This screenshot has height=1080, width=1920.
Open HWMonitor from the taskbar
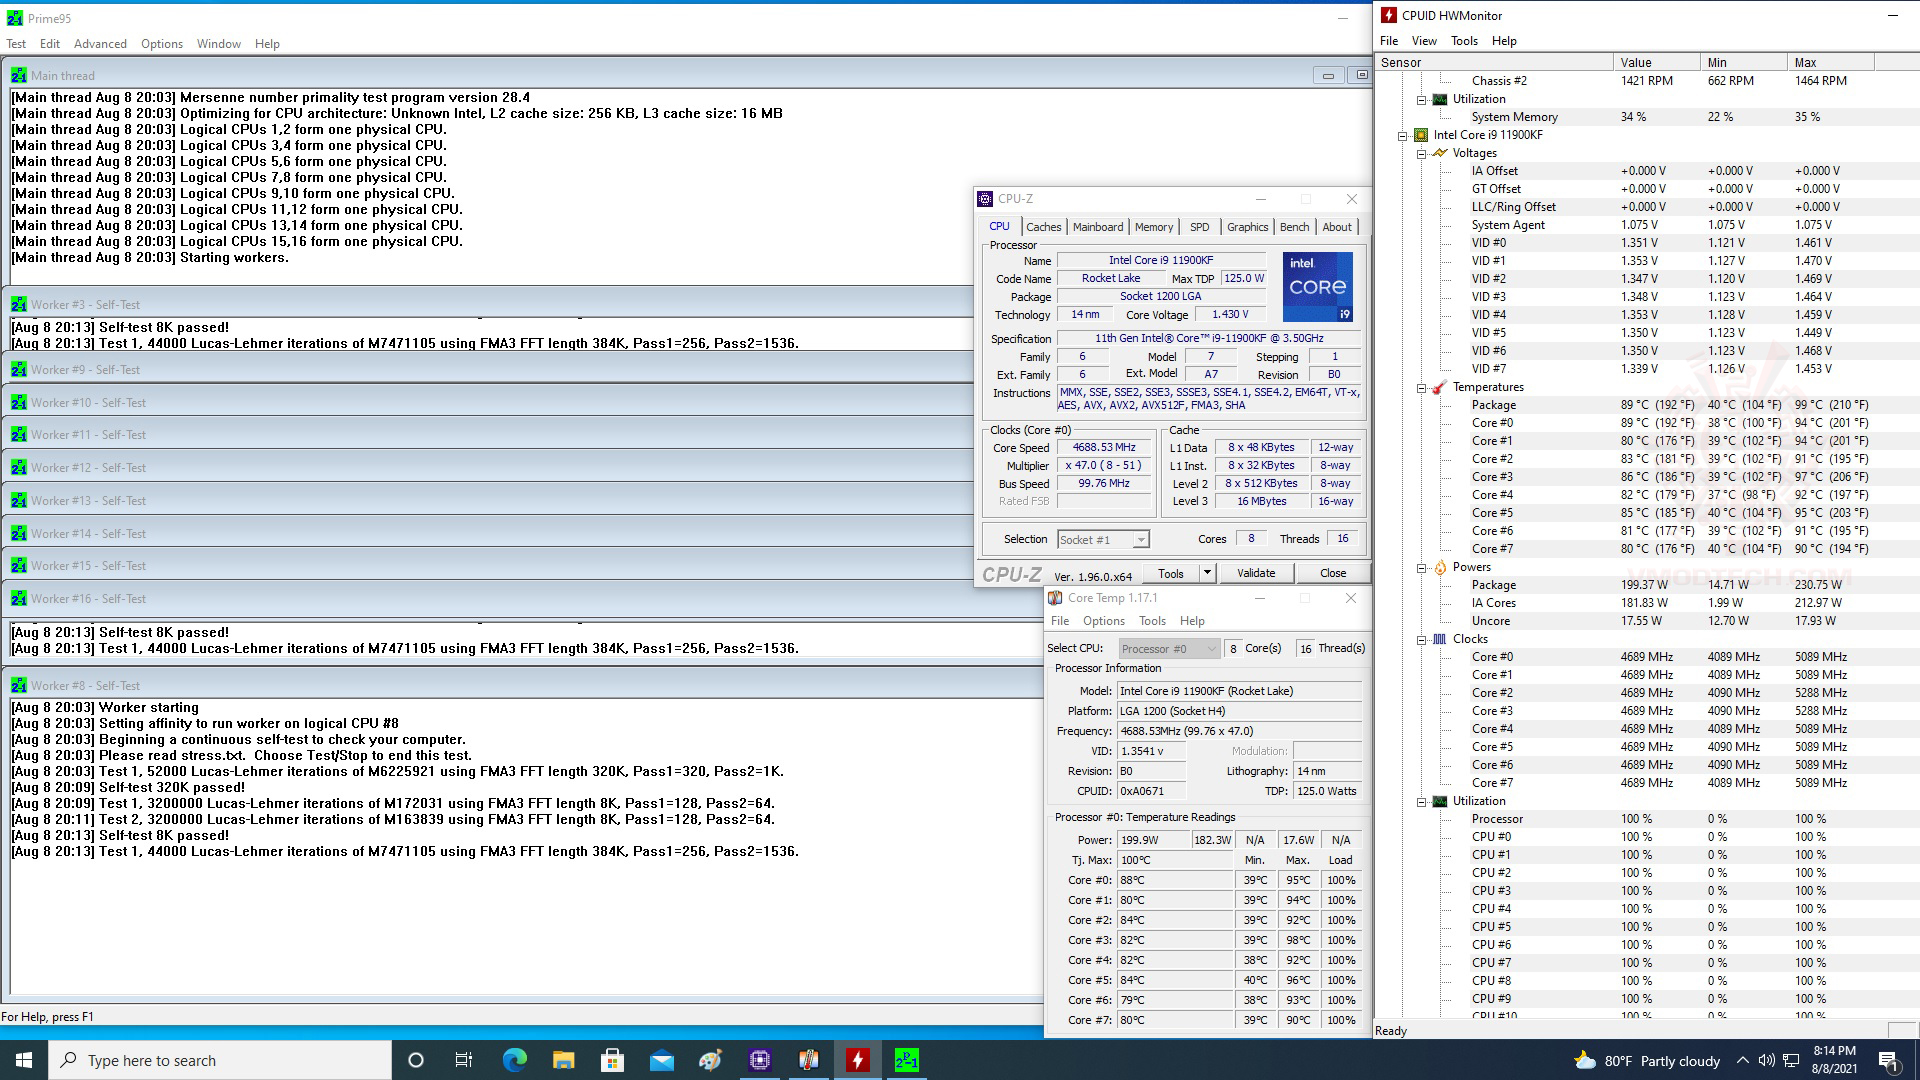click(857, 1060)
